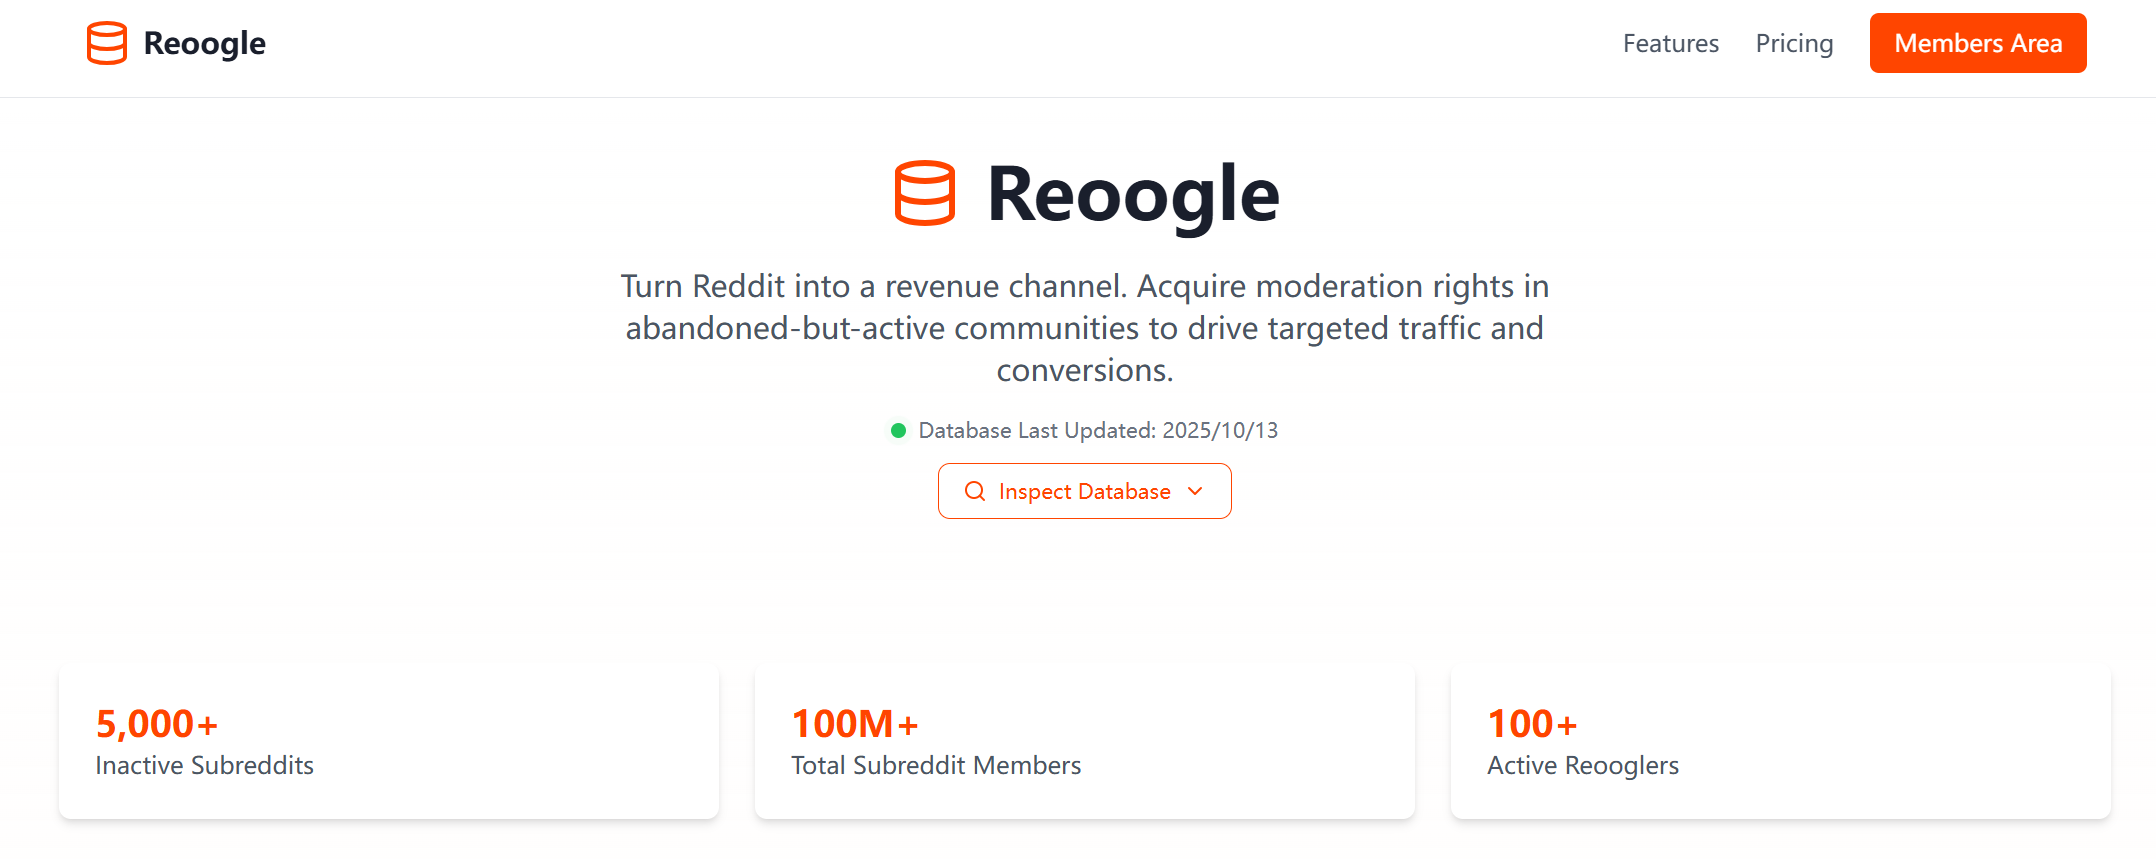The height and width of the screenshot is (859, 2156).
Task: Open the Members Area button
Action: coord(1977,44)
